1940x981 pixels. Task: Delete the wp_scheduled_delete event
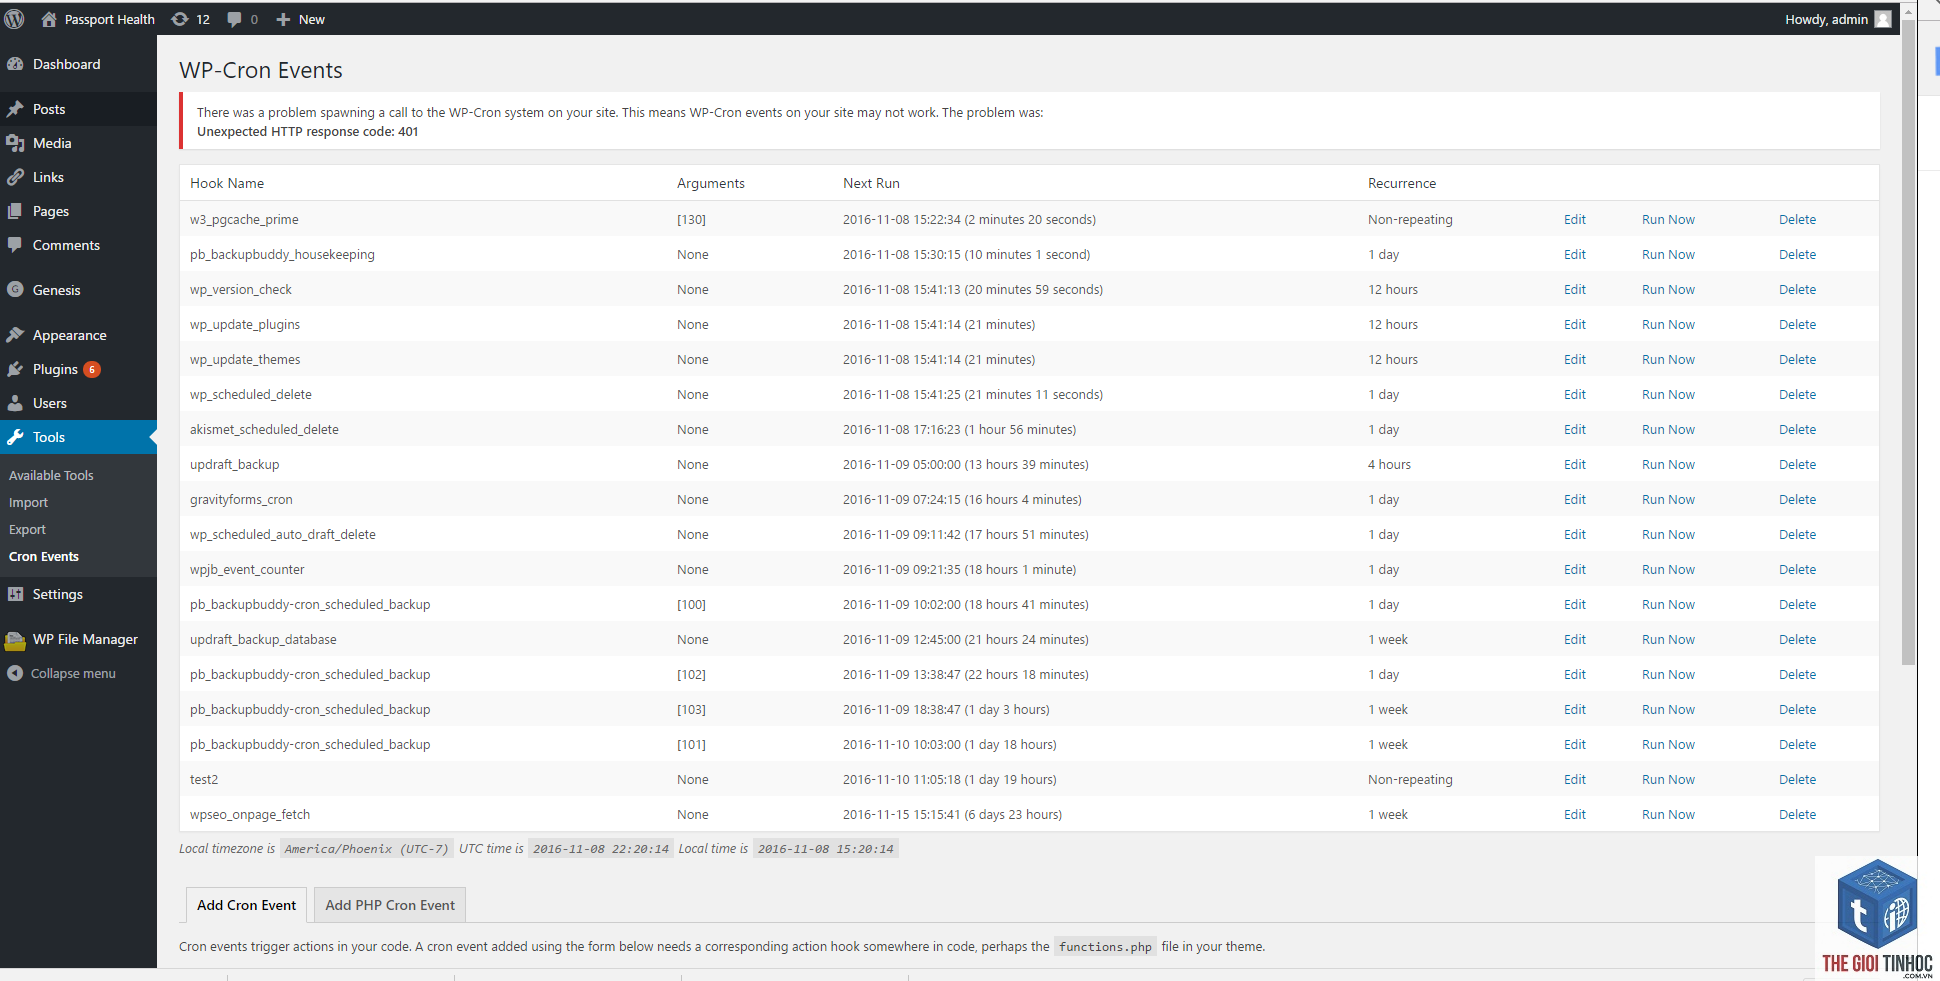point(1797,394)
